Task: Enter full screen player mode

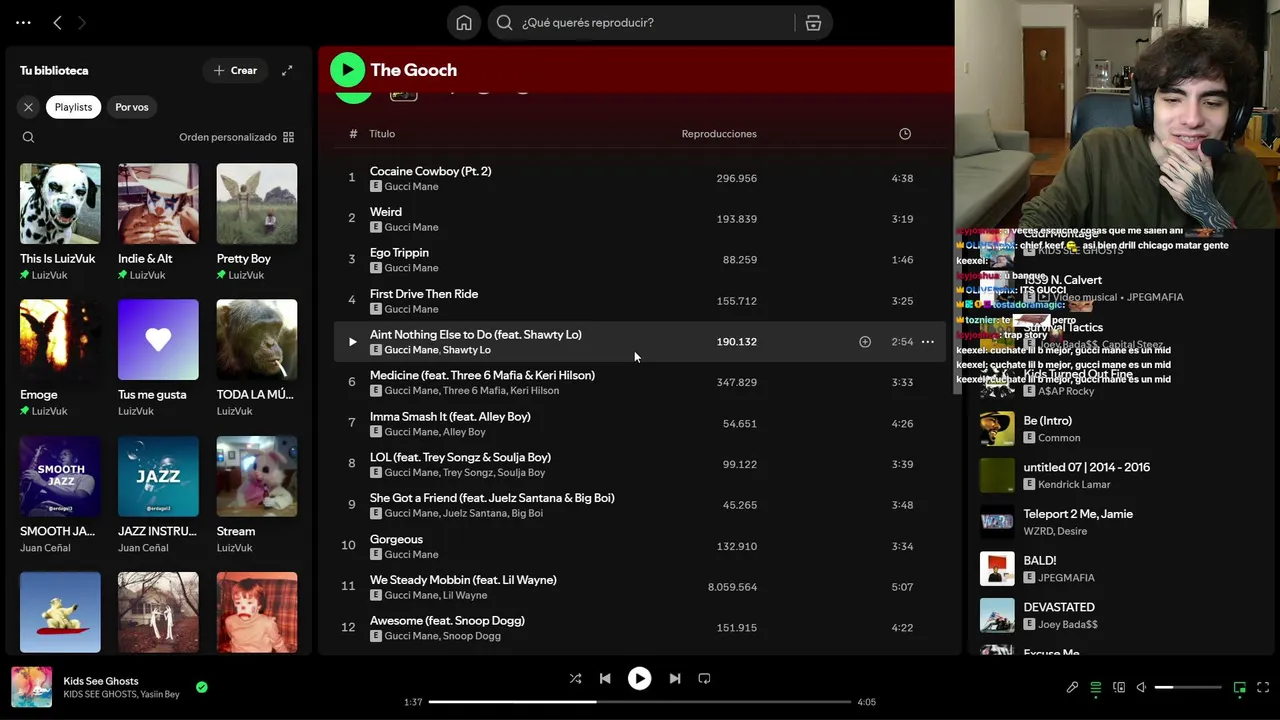Action: 1263,688
